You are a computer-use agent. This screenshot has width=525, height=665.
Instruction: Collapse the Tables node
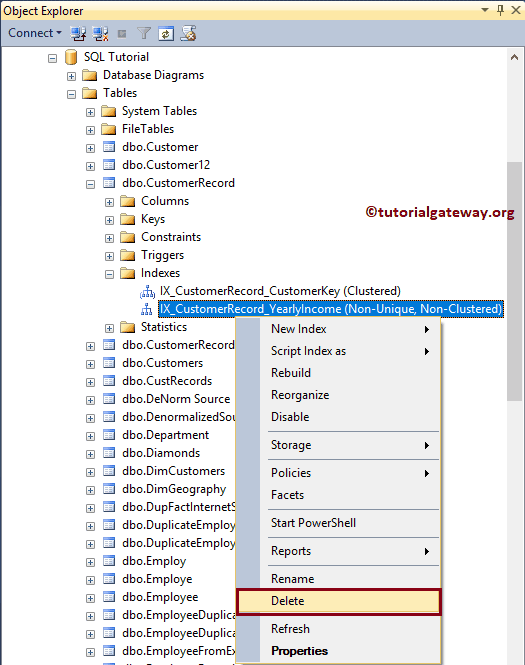point(71,94)
